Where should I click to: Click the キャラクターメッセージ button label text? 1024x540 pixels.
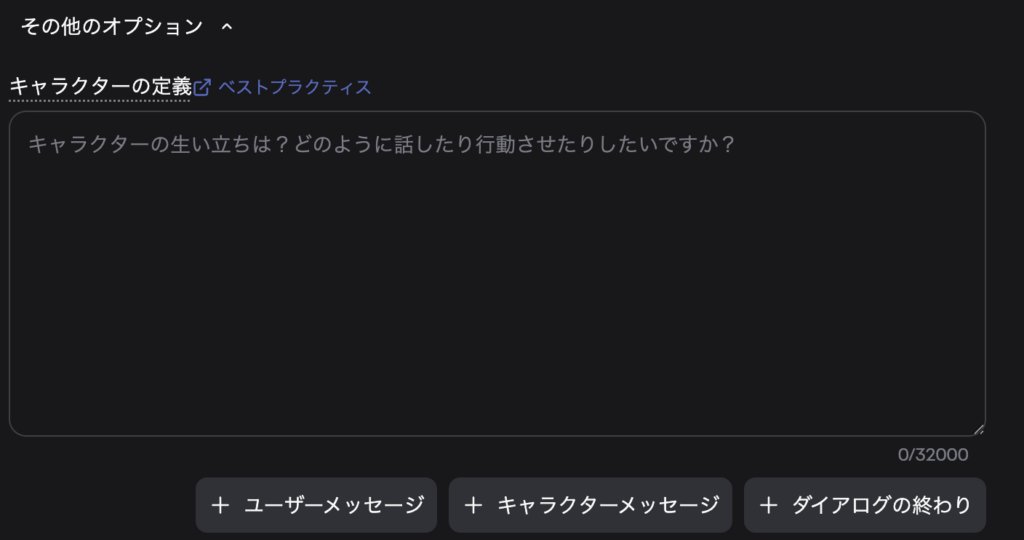click(608, 505)
